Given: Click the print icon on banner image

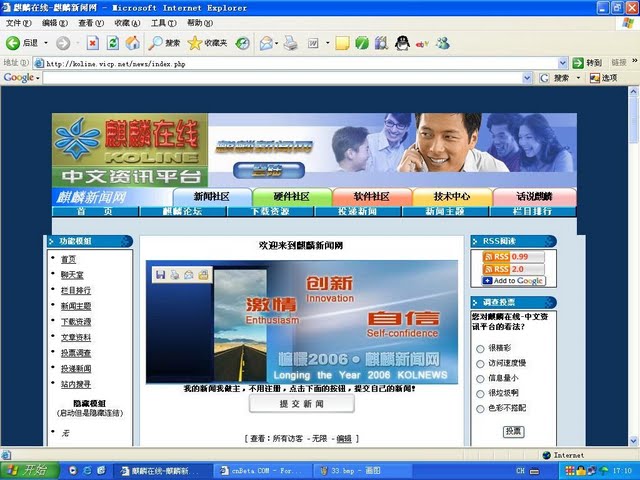Looking at the screenshot, I should [175, 275].
